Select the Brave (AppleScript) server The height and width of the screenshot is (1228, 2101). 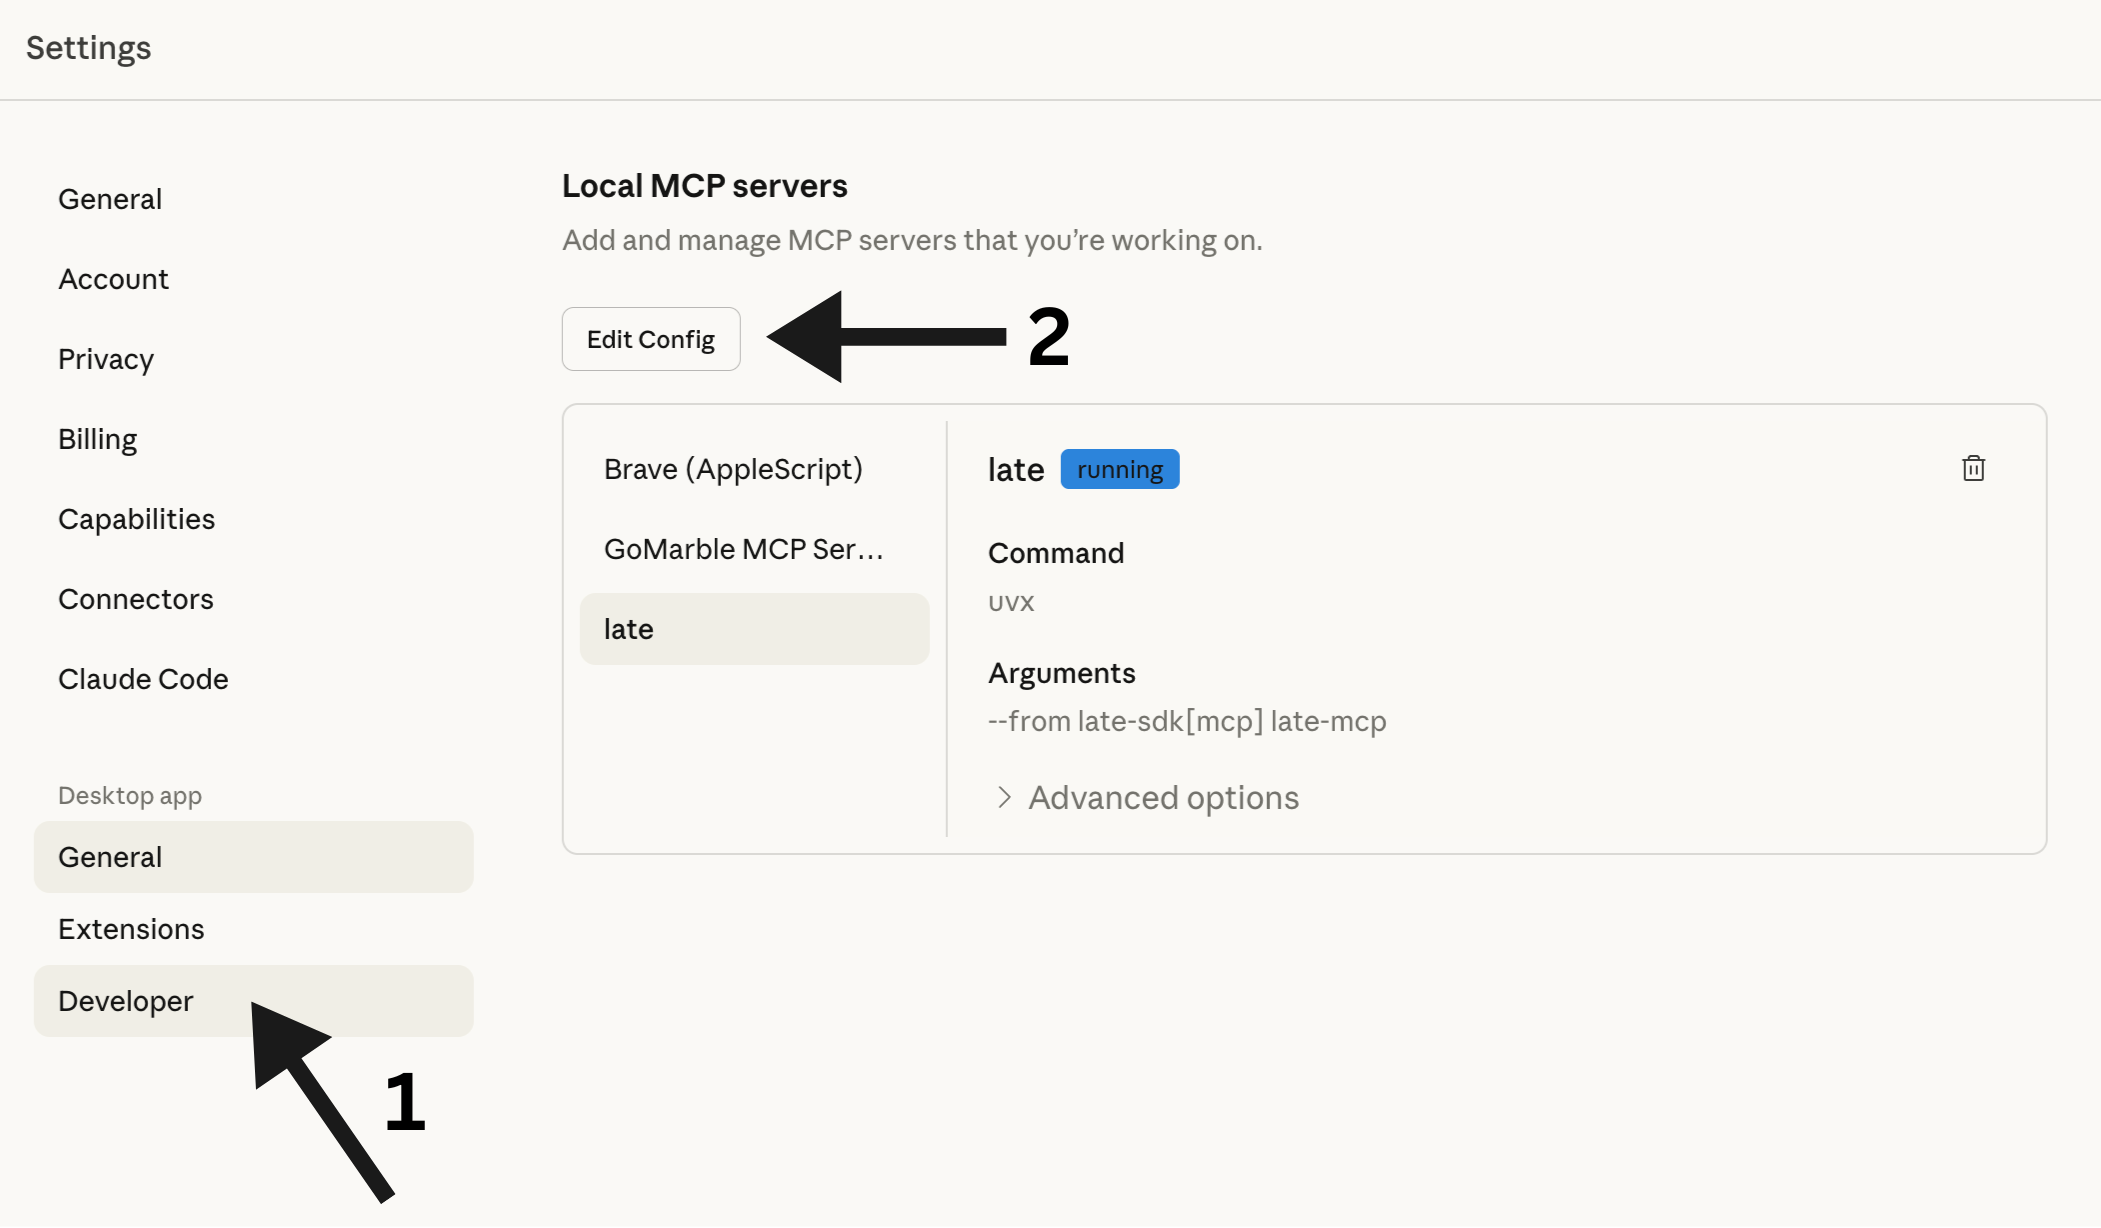733,468
